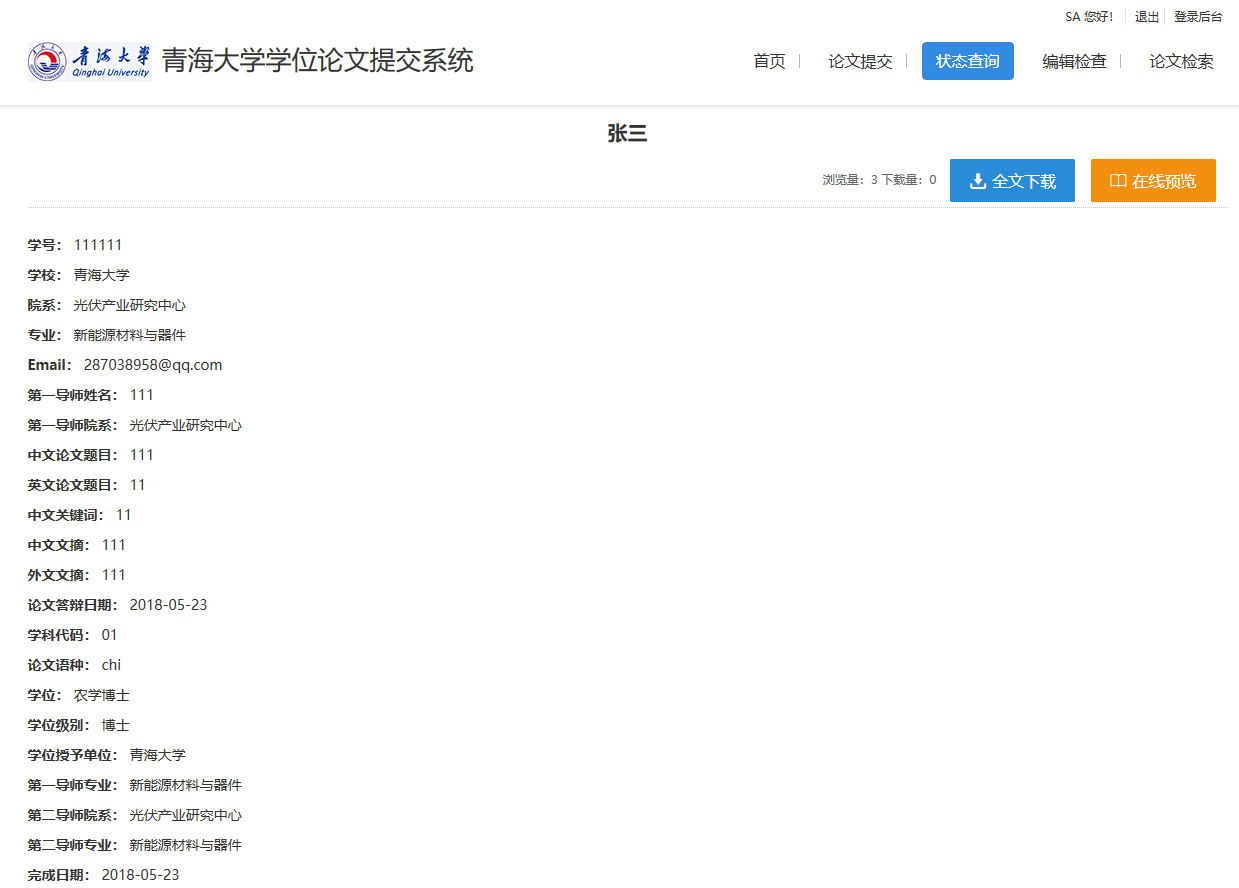Go to 论文提交 page

click(x=859, y=61)
